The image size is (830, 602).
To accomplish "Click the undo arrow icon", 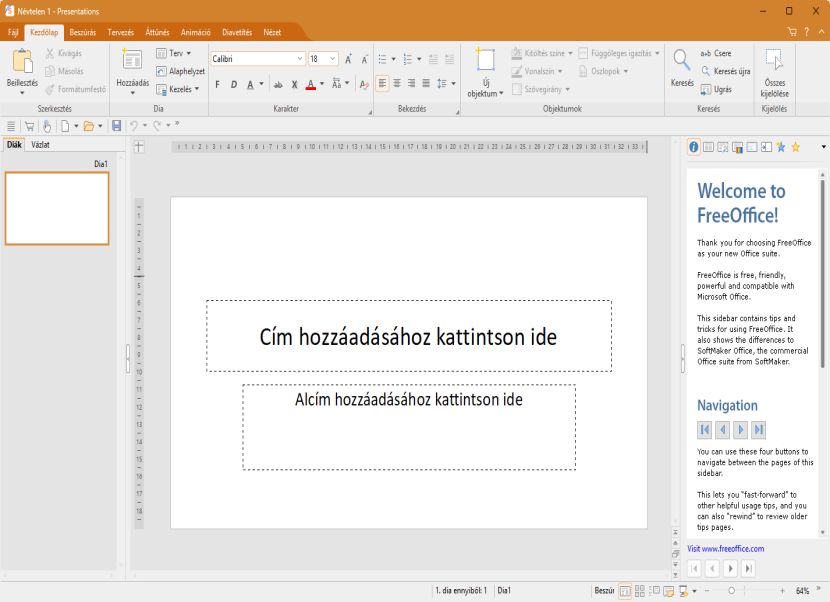I will pos(134,126).
